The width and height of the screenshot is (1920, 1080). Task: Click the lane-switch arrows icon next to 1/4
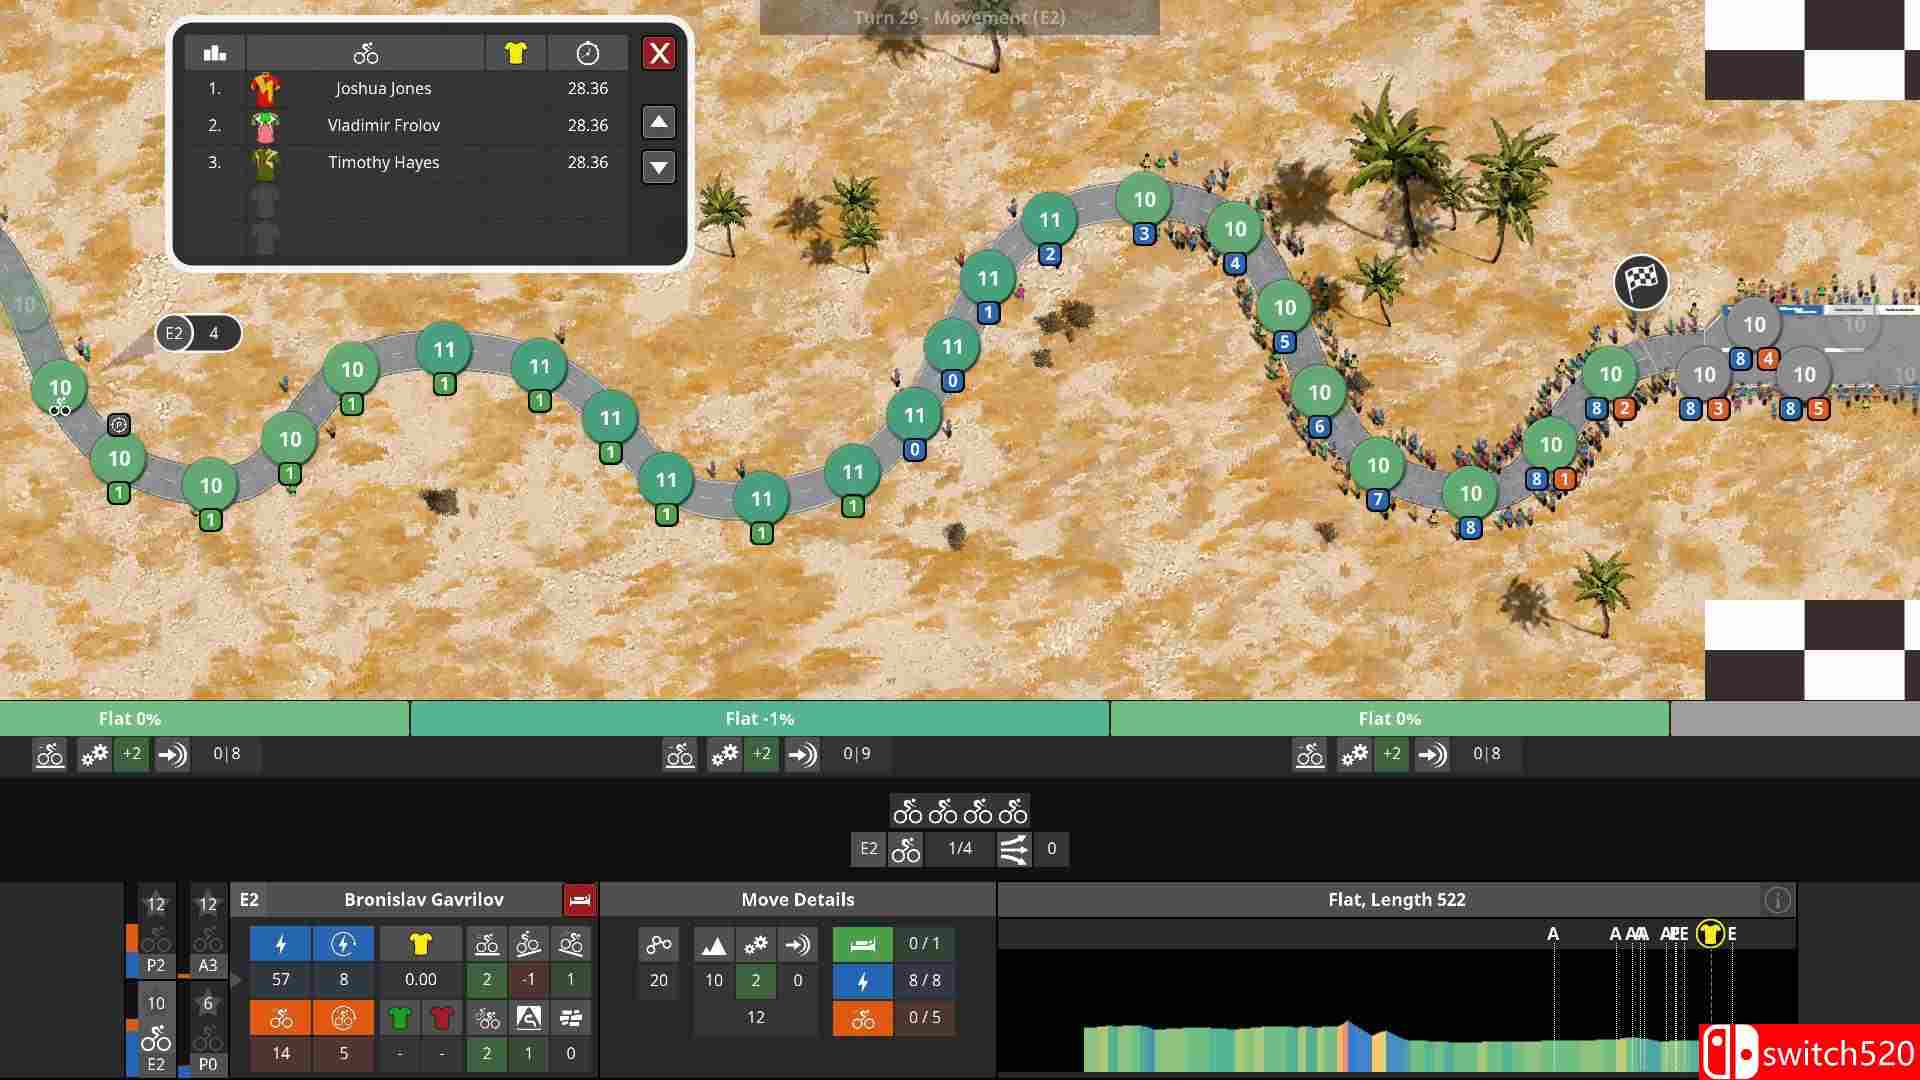point(1013,849)
